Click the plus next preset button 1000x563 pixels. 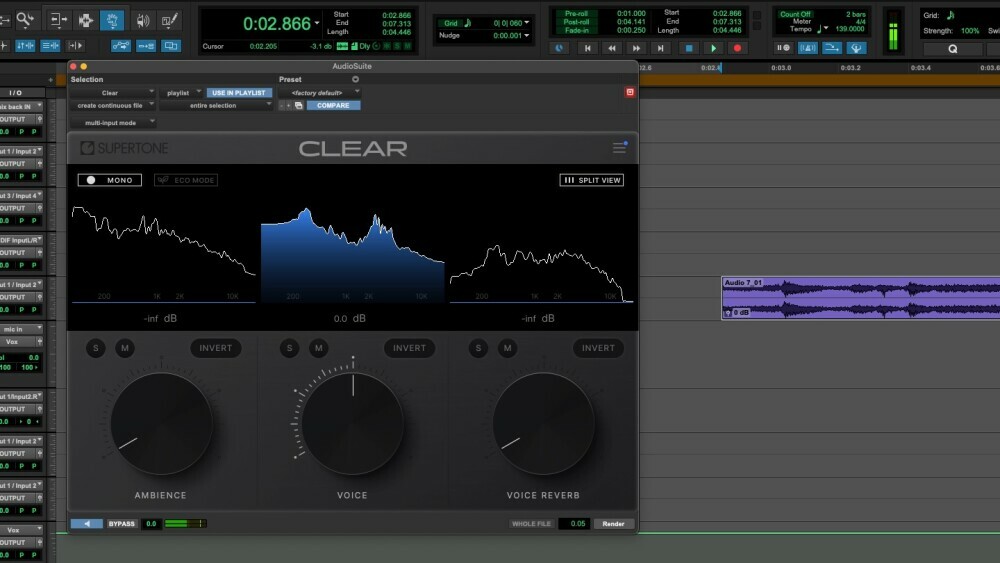coord(289,105)
